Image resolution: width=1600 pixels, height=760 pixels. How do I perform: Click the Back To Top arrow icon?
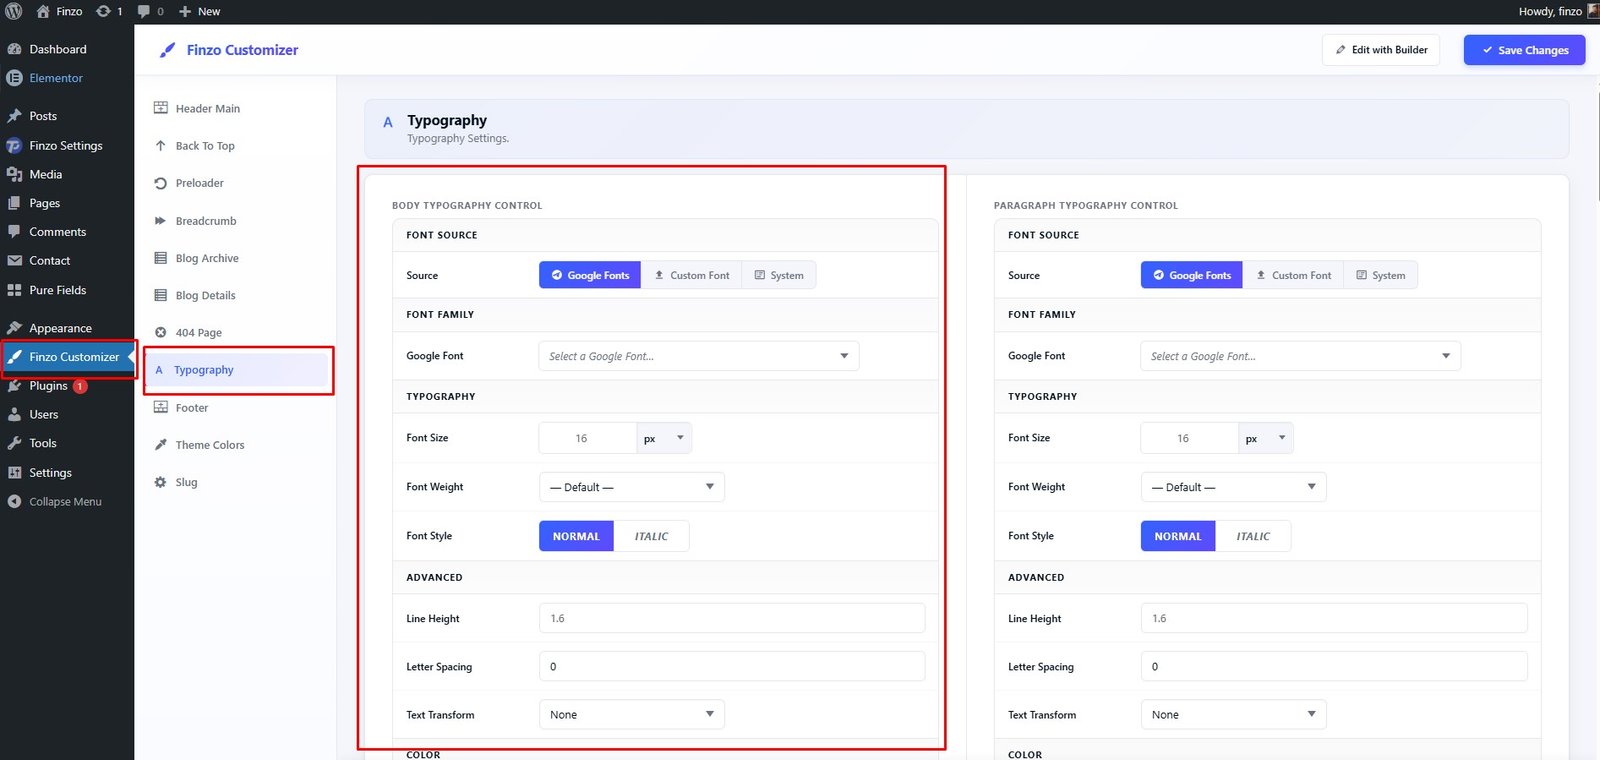pyautogui.click(x=160, y=146)
